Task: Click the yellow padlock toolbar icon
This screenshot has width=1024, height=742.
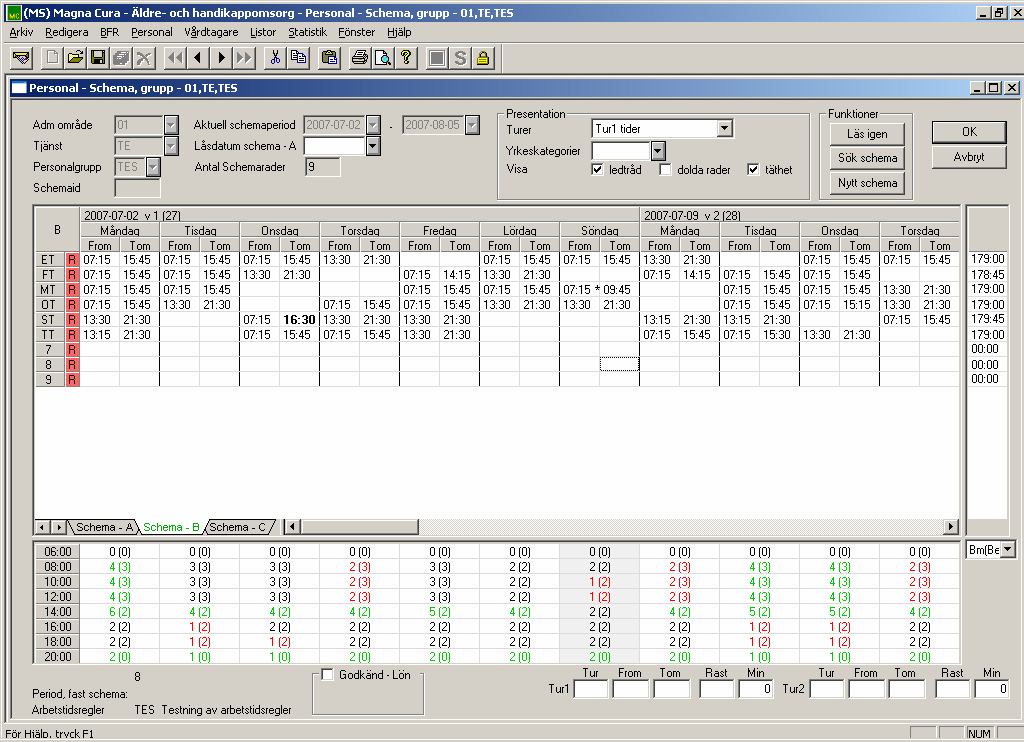Action: pyautogui.click(x=483, y=58)
